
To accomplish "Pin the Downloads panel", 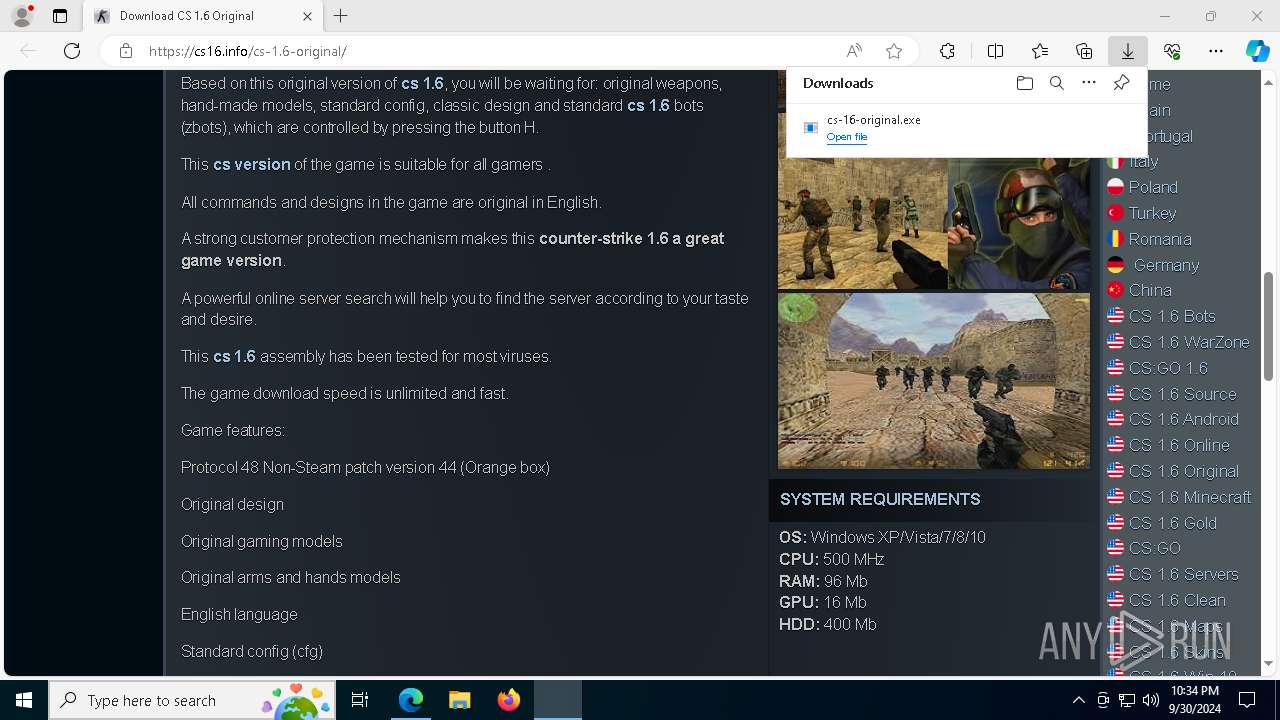I will 1121,83.
